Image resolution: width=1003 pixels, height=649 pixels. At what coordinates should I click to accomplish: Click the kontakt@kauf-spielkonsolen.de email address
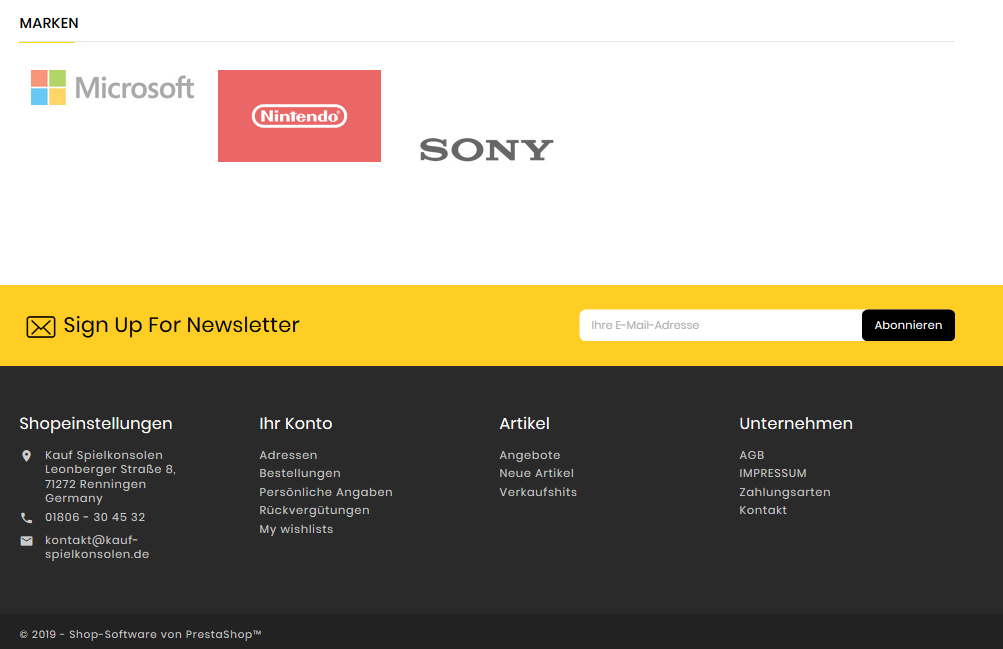pos(97,547)
